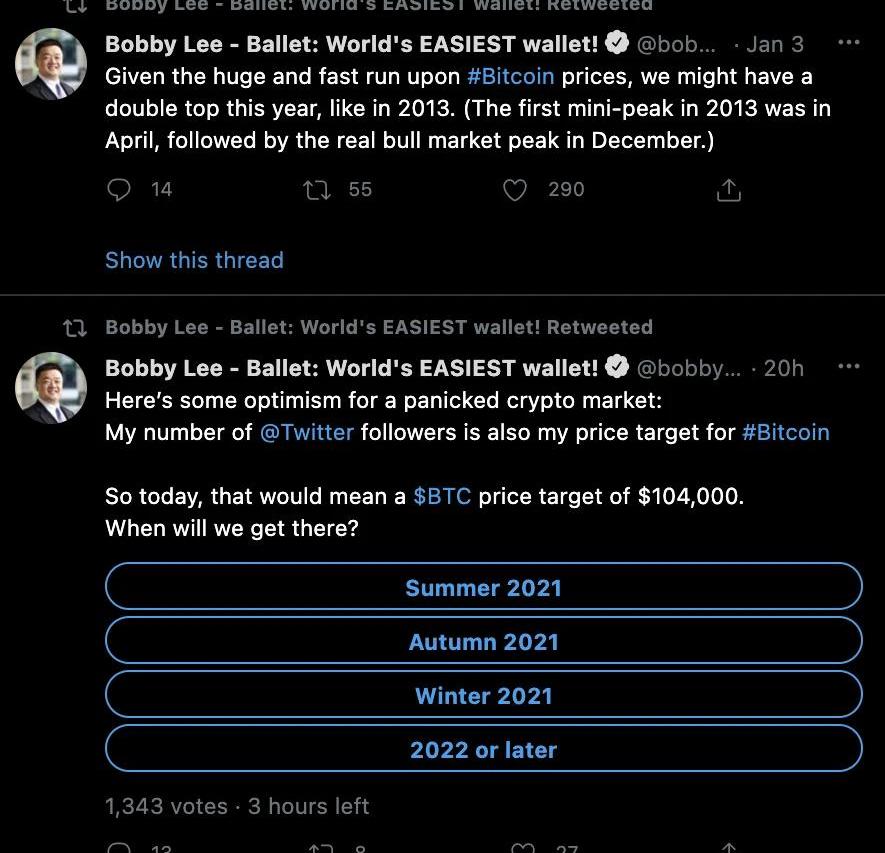The width and height of the screenshot is (885, 853).
Task: Open #Bitcoin hashtag in Jan 3 tweet
Action: tap(511, 76)
